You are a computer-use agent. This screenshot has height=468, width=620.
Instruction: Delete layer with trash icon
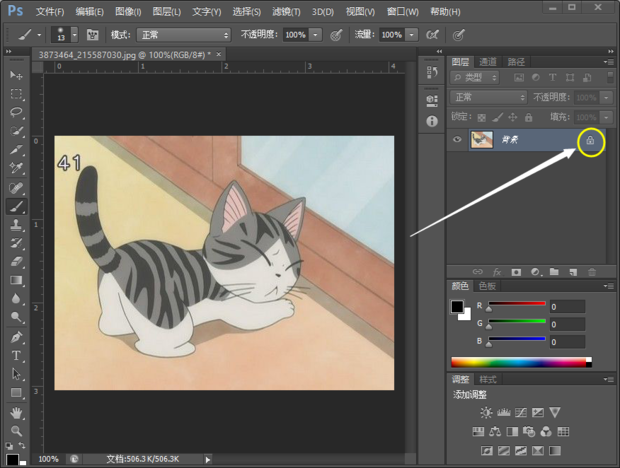pos(592,272)
